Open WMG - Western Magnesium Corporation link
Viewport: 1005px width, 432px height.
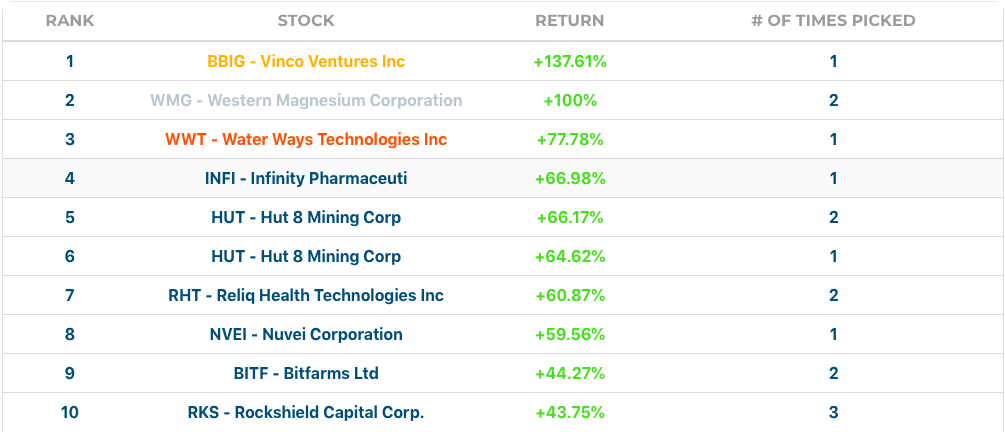(x=306, y=100)
